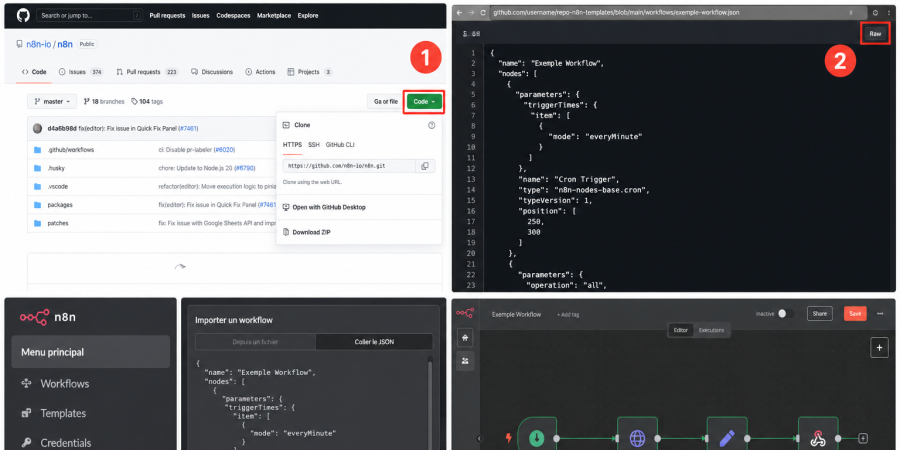The image size is (900, 450).
Task: Open the clone help question-mark icon
Action: (432, 125)
